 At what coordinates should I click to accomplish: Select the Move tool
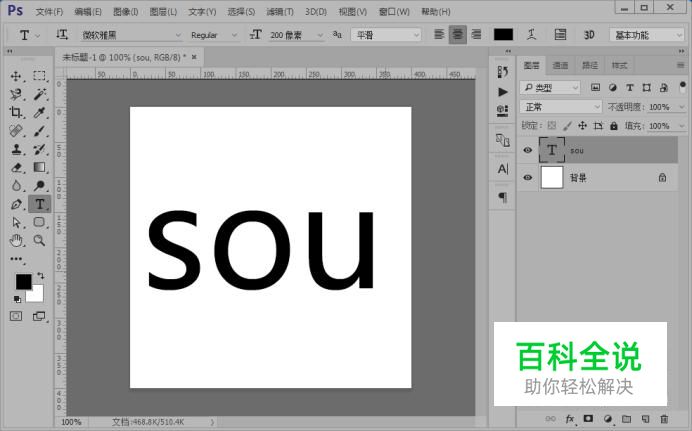pyautogui.click(x=16, y=76)
